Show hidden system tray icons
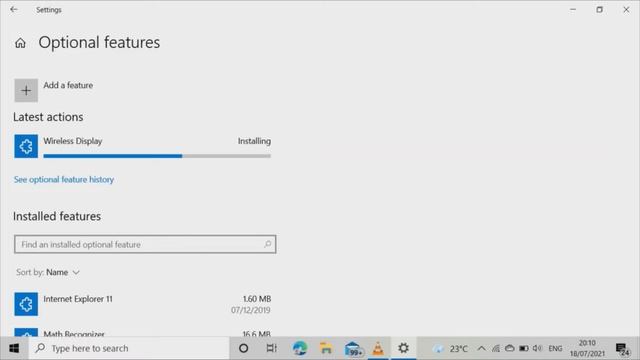Screen dimensions: 640x360 pyautogui.click(x=482, y=349)
